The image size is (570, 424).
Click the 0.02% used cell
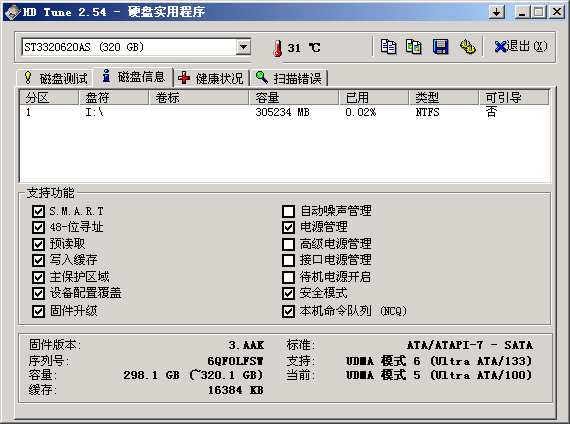tap(361, 112)
